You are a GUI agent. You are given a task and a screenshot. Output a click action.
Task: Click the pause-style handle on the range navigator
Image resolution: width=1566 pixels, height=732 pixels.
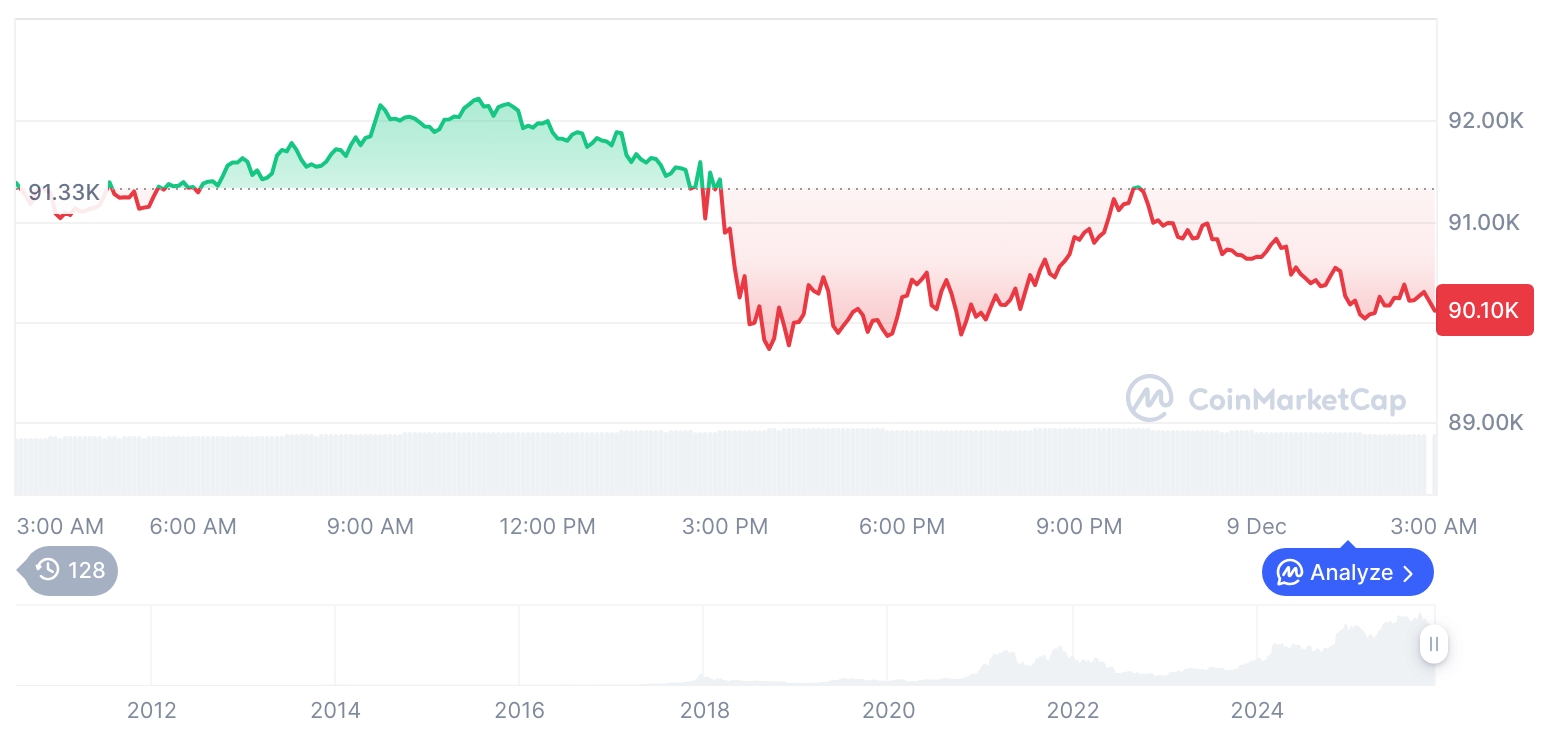(1433, 644)
